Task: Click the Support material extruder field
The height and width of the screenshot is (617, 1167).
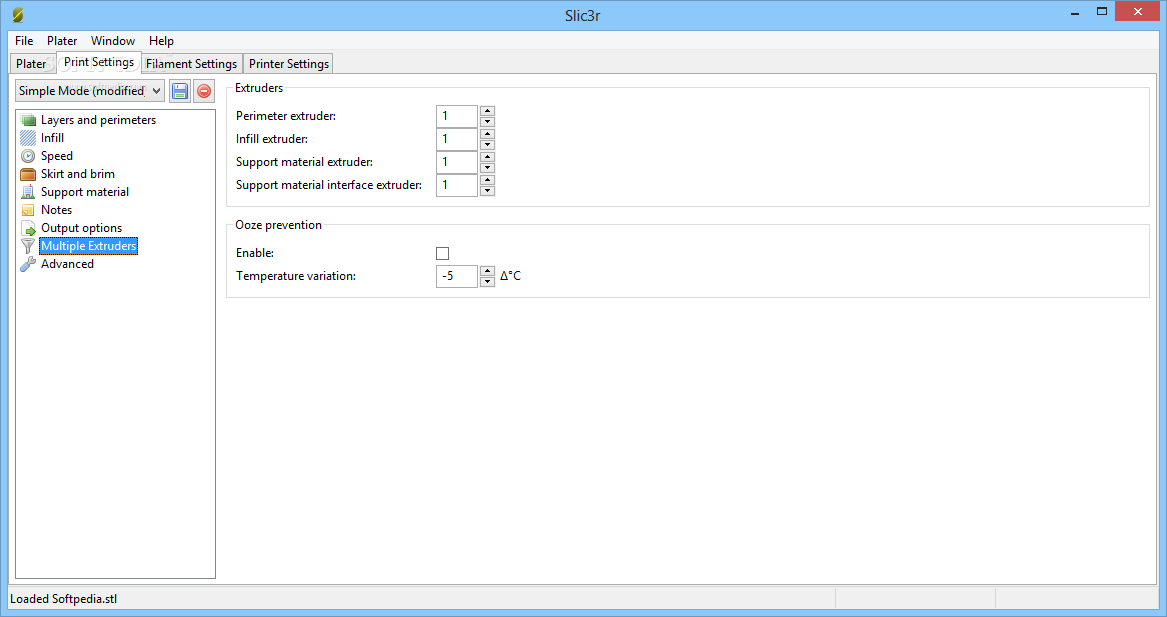Action: click(457, 162)
